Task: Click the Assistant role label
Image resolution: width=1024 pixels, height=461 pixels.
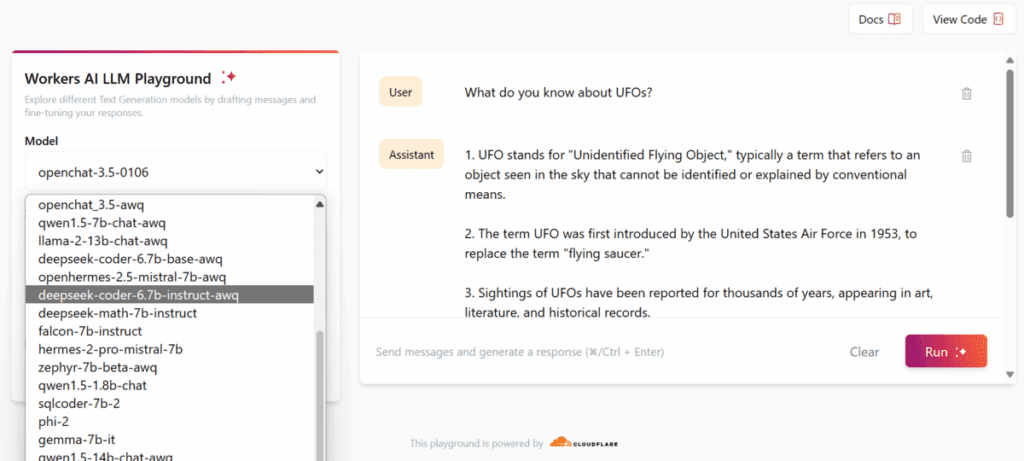Action: (x=411, y=155)
